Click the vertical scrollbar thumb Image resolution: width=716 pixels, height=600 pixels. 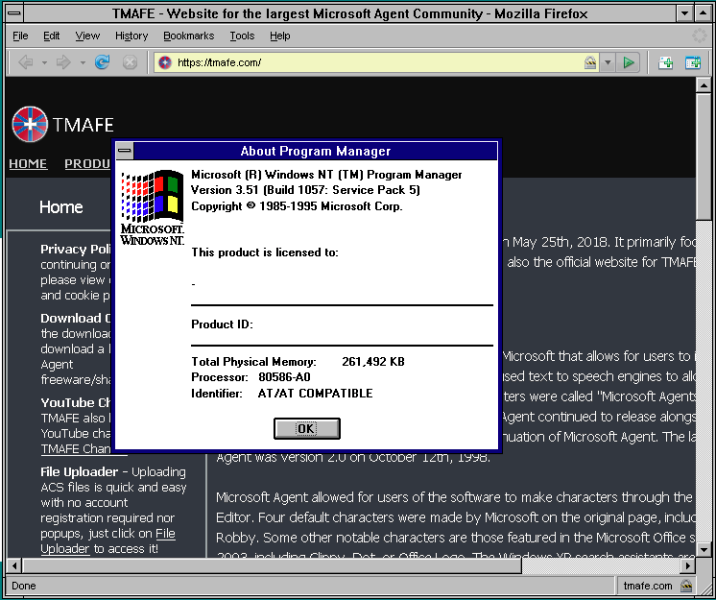(703, 156)
